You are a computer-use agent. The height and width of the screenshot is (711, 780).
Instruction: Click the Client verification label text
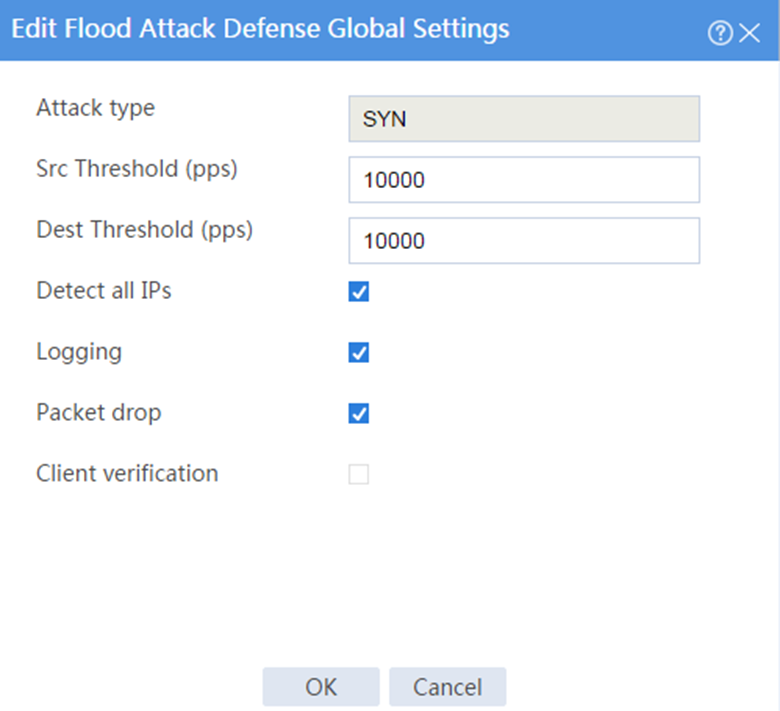pyautogui.click(x=127, y=473)
